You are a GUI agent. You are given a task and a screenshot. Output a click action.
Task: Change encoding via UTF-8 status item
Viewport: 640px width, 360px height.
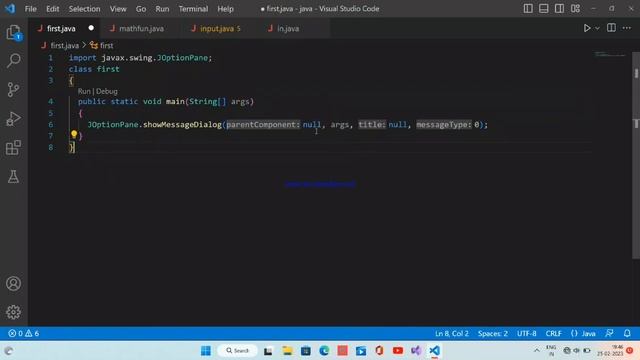pos(527,333)
